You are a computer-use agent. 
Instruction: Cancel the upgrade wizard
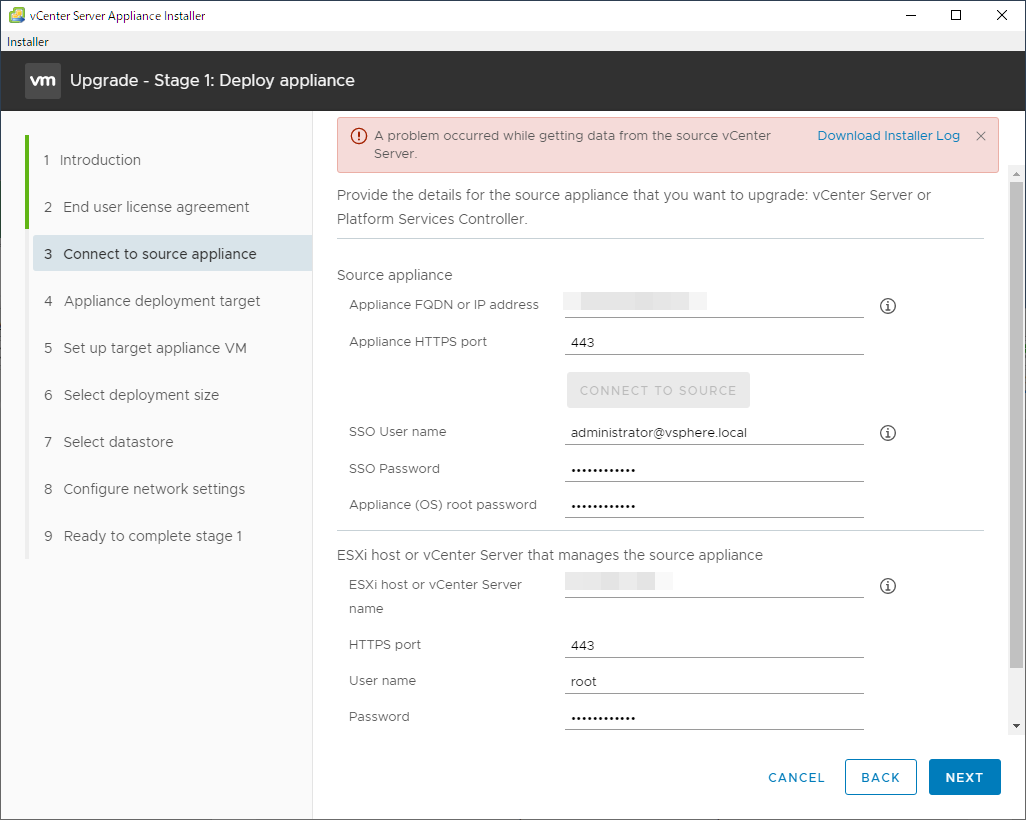796,777
